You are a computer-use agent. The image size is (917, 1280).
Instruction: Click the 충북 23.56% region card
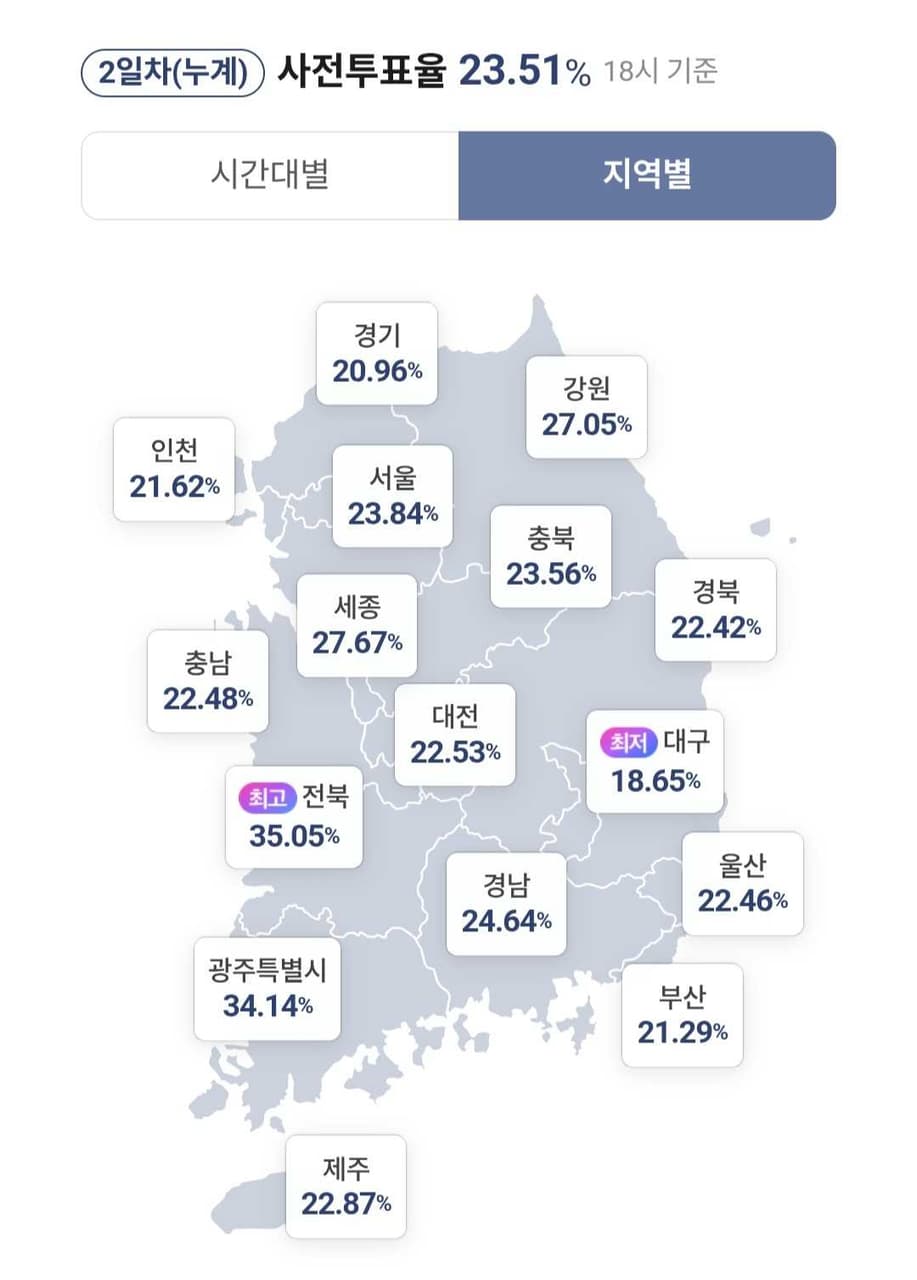tap(551, 556)
